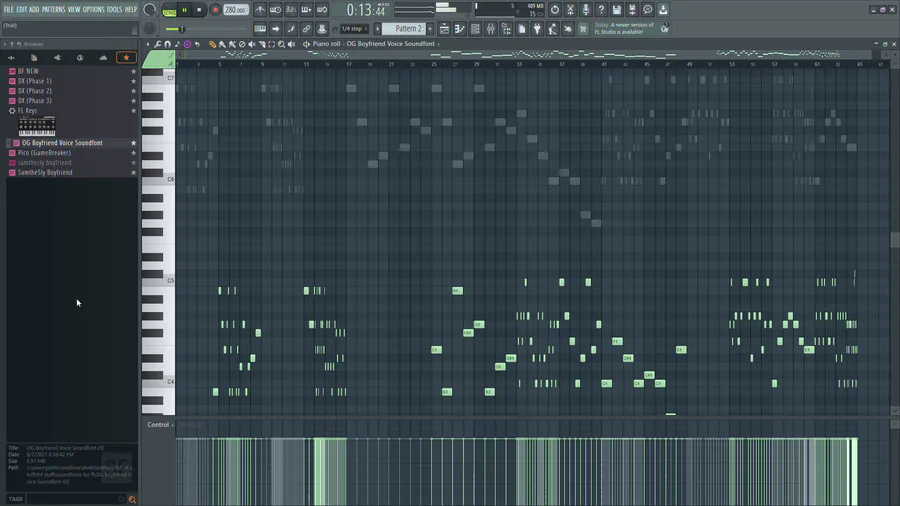Open the ADD menu
Image resolution: width=900 pixels, height=506 pixels.
pos(34,10)
